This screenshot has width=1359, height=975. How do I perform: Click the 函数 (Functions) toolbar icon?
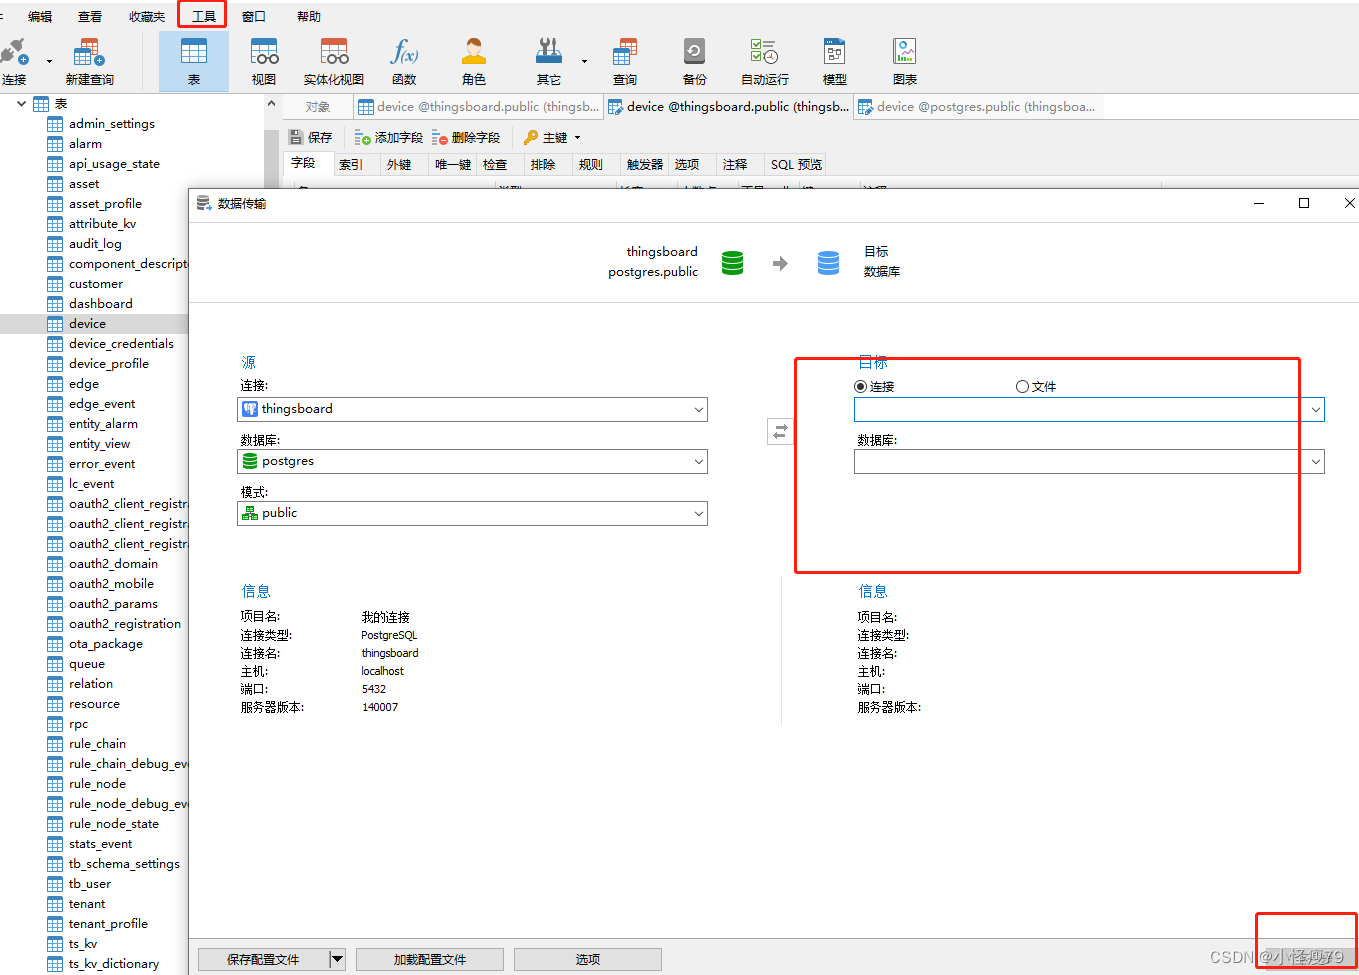pyautogui.click(x=404, y=58)
